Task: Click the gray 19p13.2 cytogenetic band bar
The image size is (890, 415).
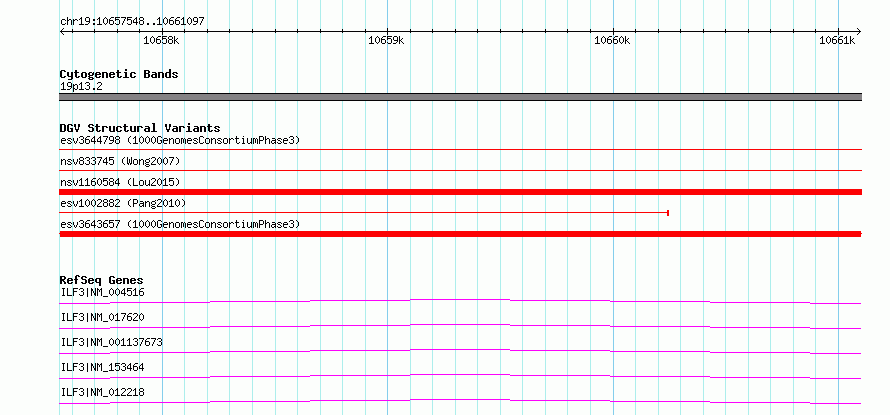Action: tap(460, 97)
